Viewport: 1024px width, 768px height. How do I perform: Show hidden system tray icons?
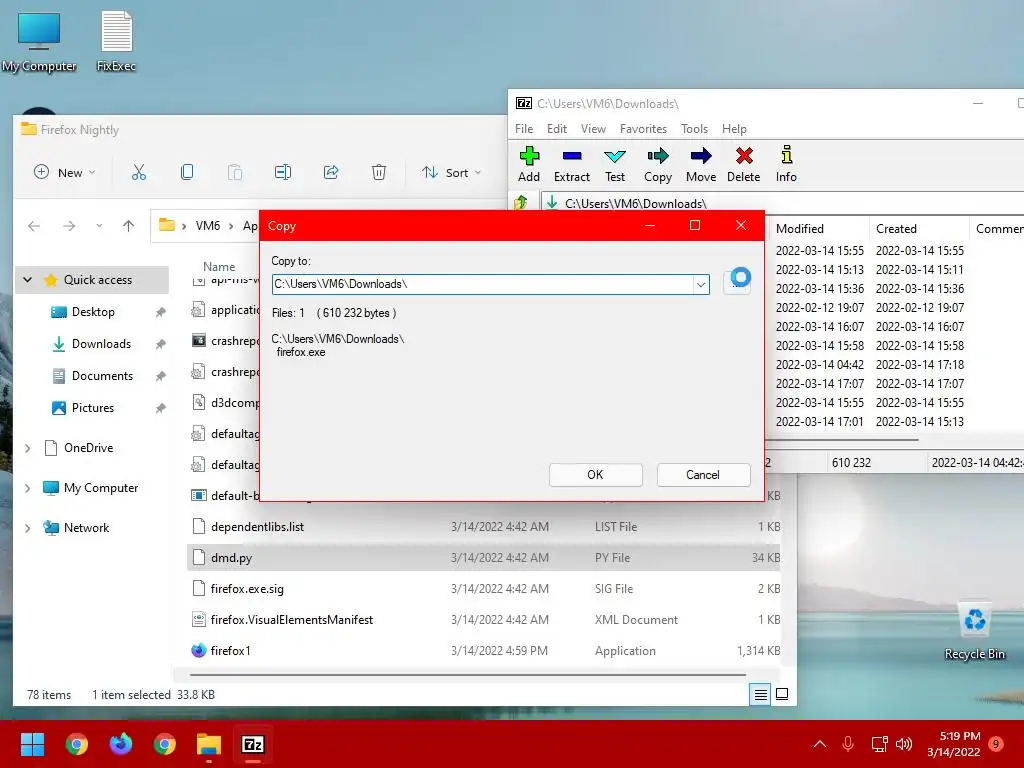(x=820, y=744)
